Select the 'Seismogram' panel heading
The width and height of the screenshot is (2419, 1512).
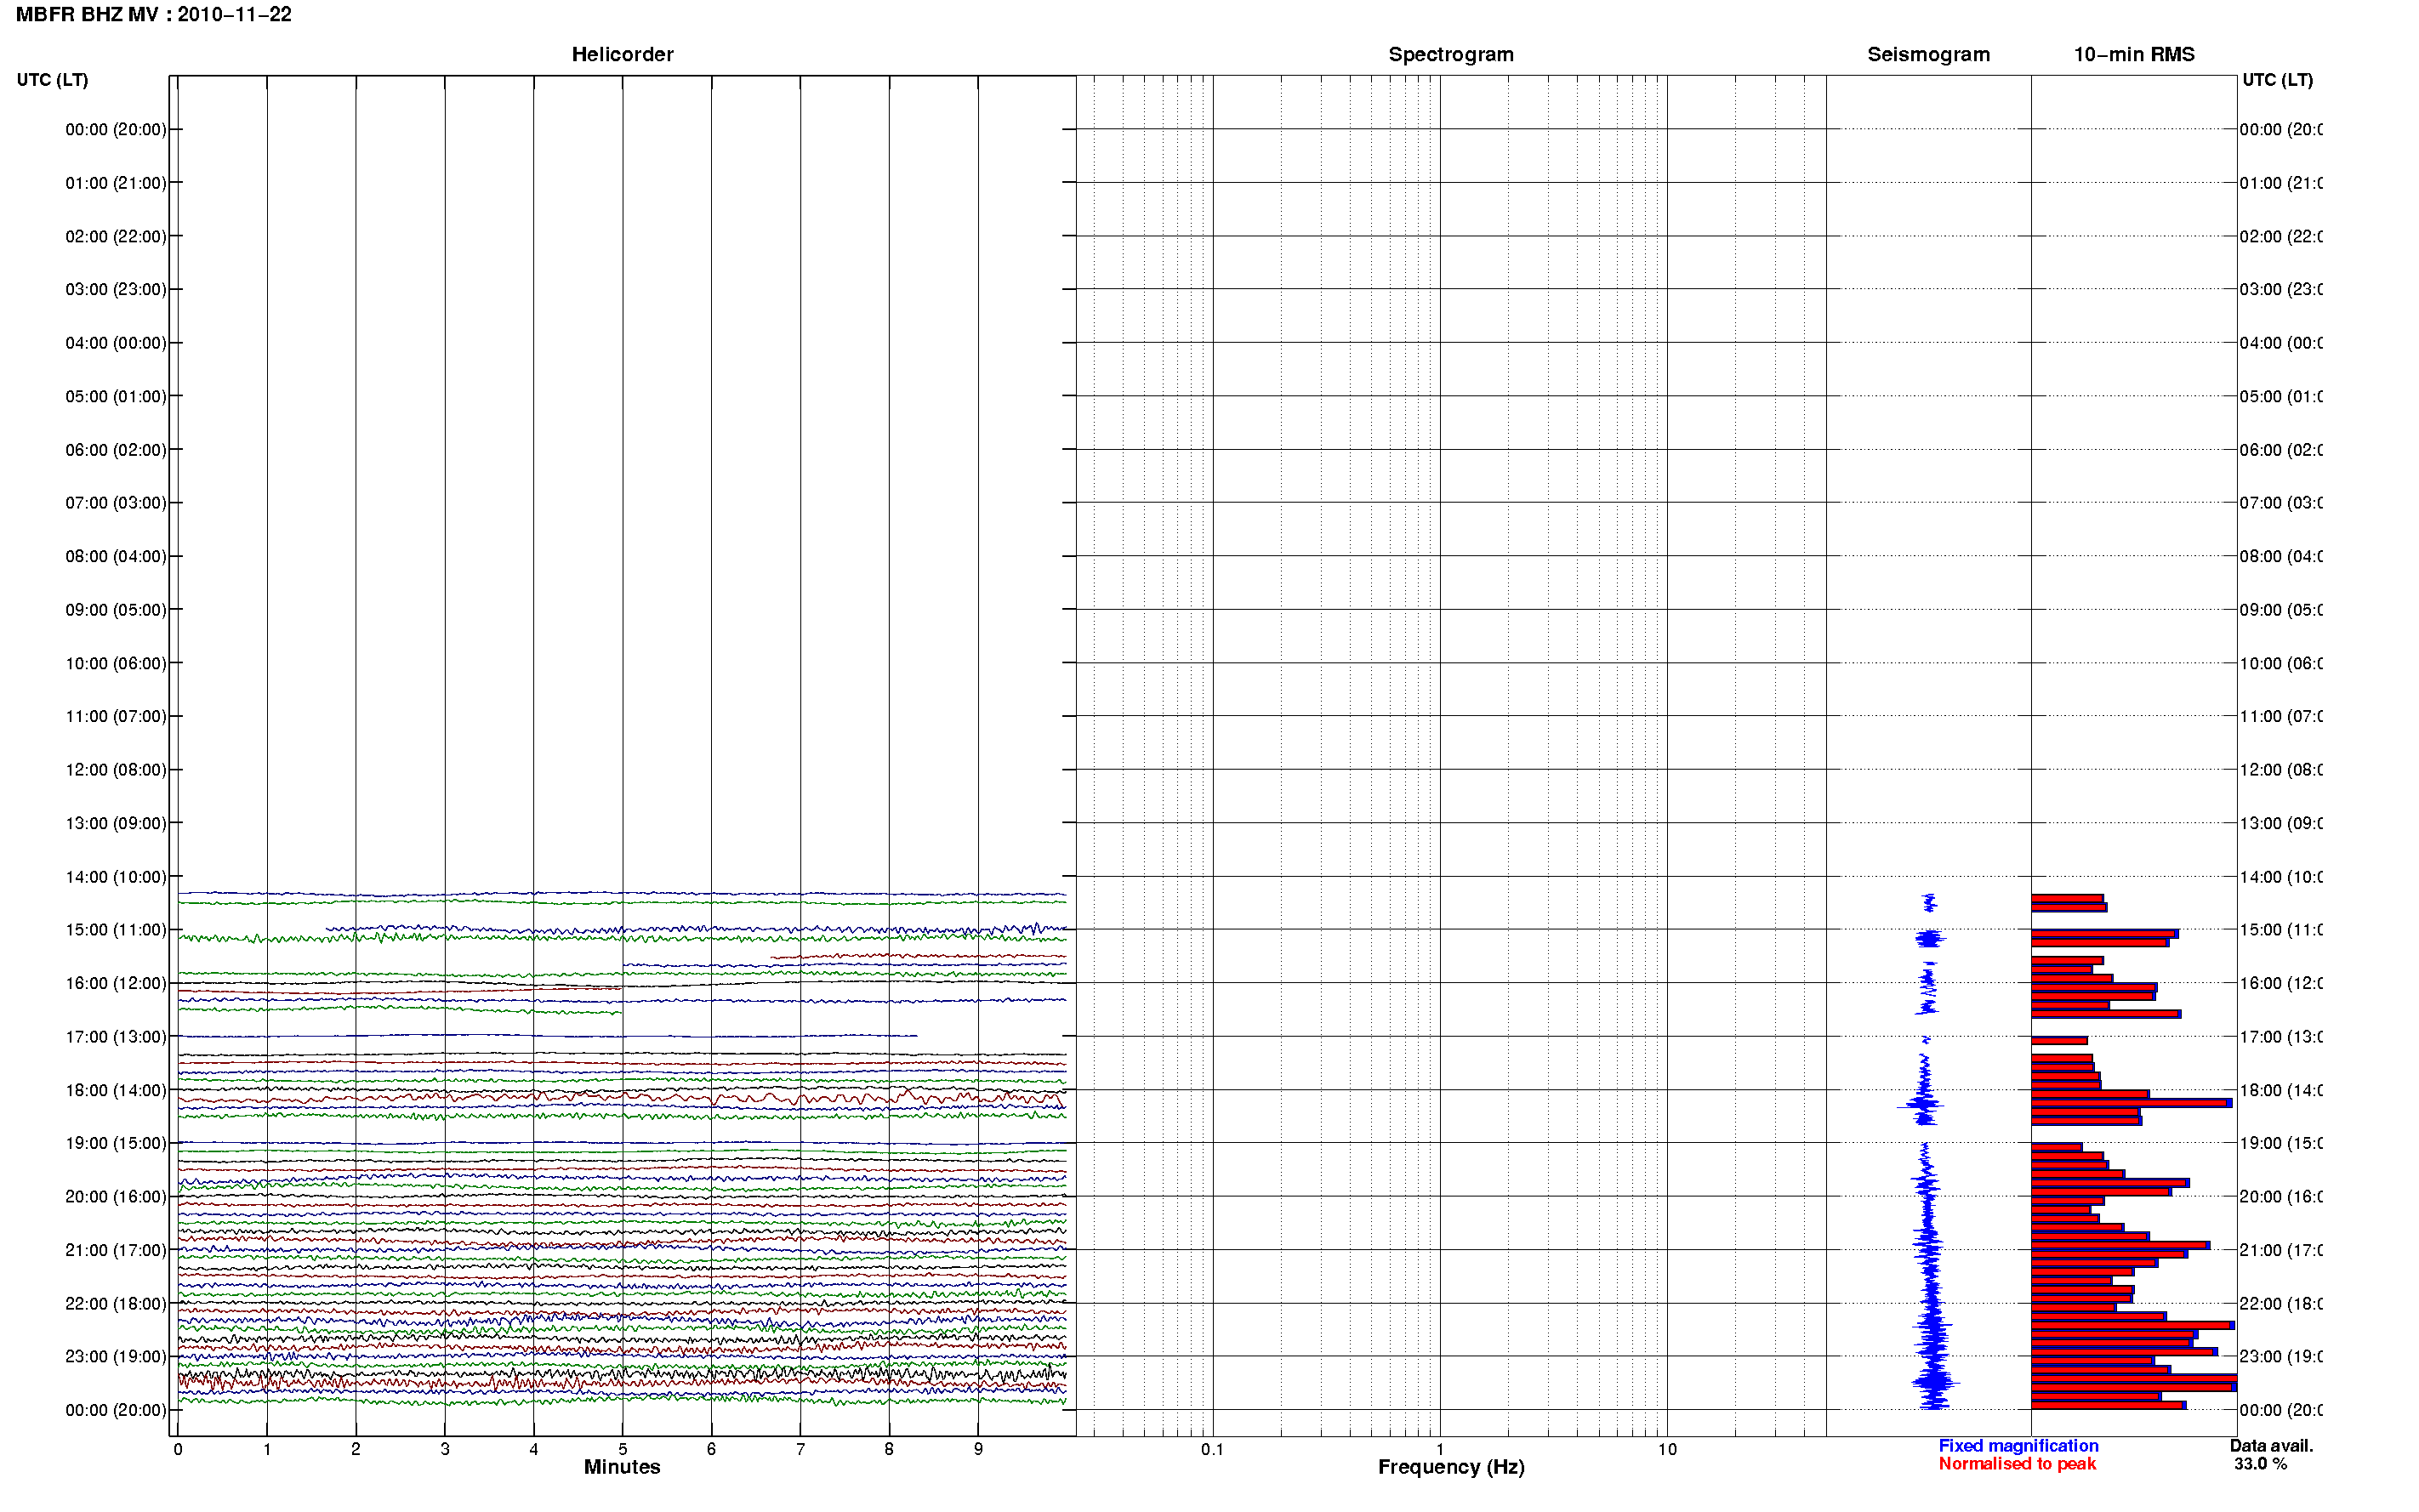point(1928,54)
